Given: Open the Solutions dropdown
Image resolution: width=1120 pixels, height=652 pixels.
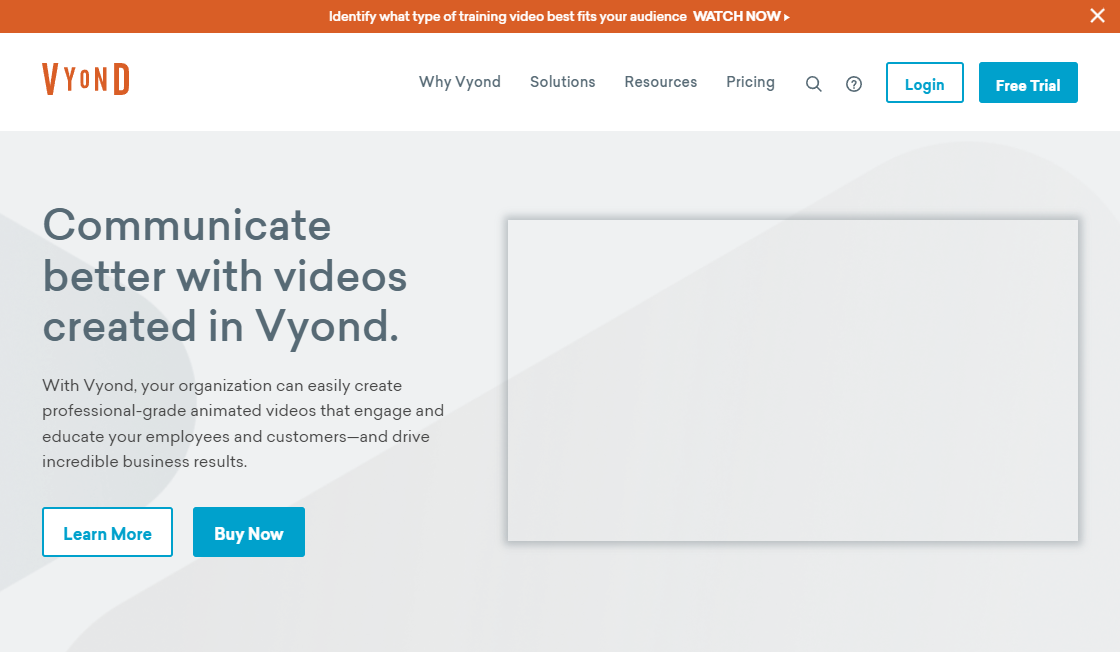Looking at the screenshot, I should pyautogui.click(x=562, y=82).
